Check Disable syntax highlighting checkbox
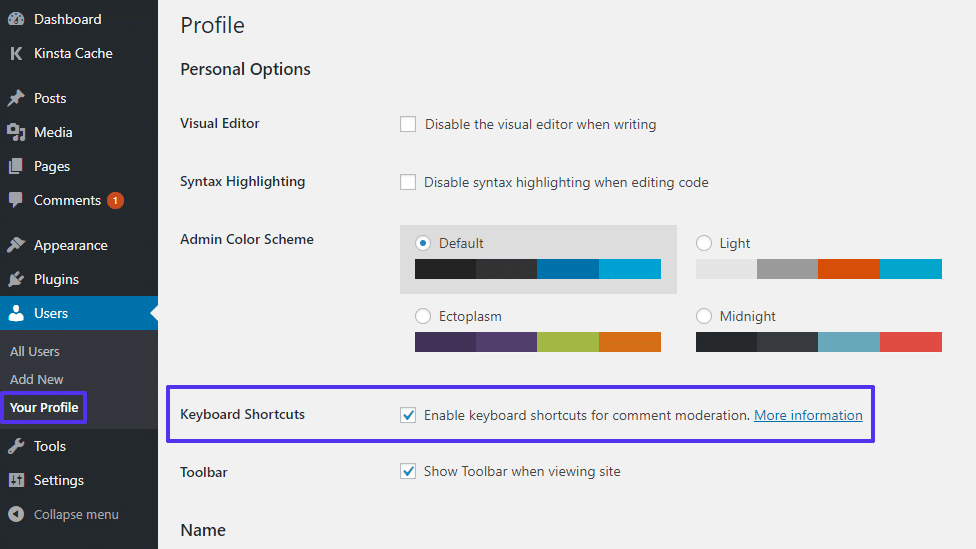This screenshot has width=976, height=549. [x=408, y=182]
